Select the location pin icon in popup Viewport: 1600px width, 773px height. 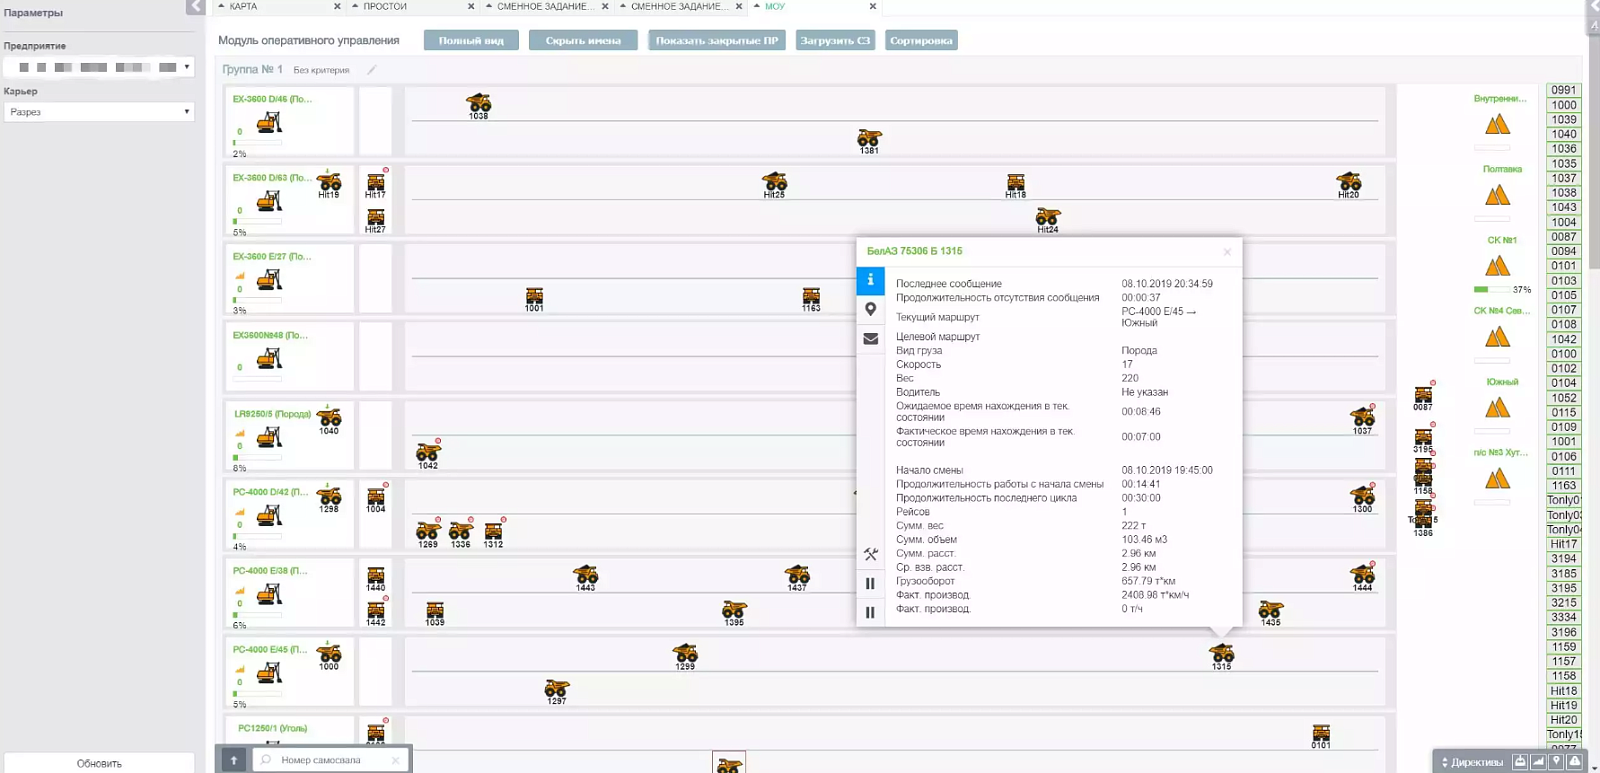(x=870, y=310)
